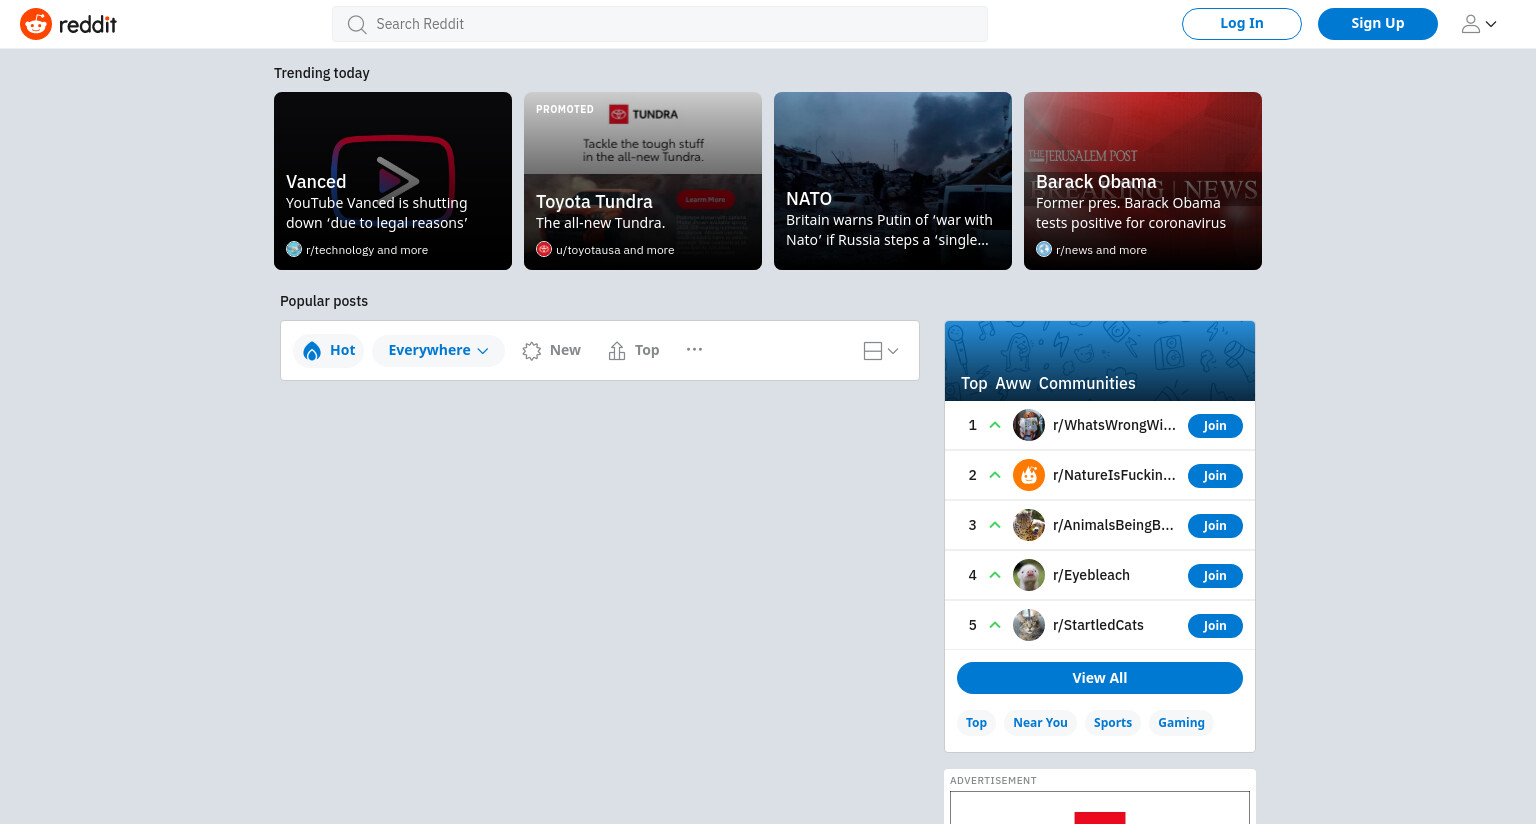This screenshot has width=1536, height=824.
Task: Join r/WhatsWrongWi... community
Action: pos(1215,426)
